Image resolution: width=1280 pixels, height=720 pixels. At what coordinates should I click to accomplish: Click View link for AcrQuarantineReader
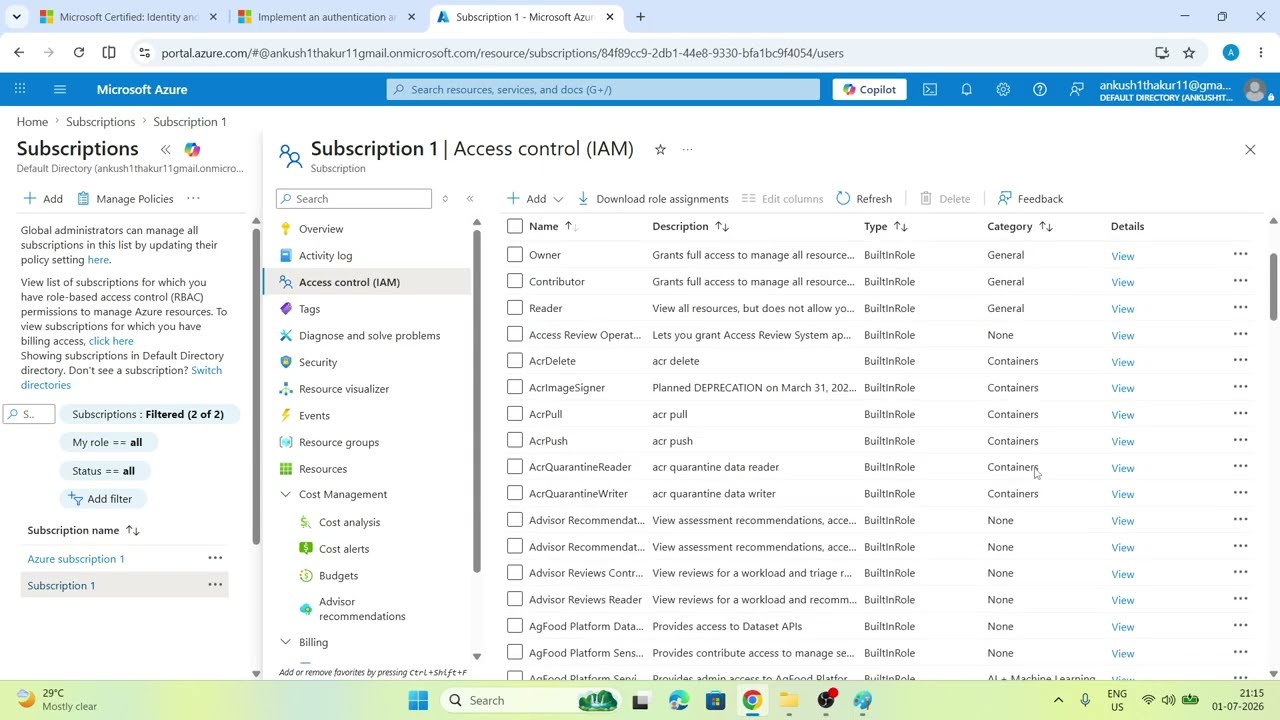[x=1122, y=468]
